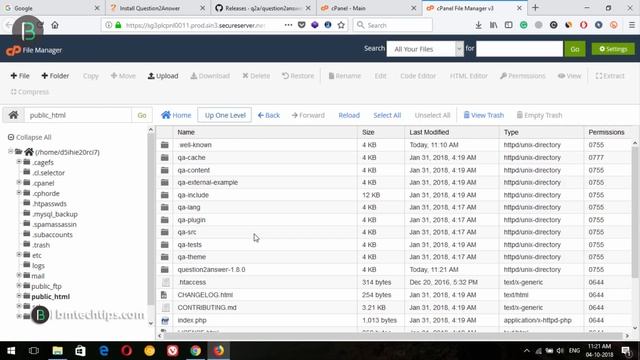The width and height of the screenshot is (640, 360).
Task: Collapse All folders in the tree
Action: (x=29, y=137)
